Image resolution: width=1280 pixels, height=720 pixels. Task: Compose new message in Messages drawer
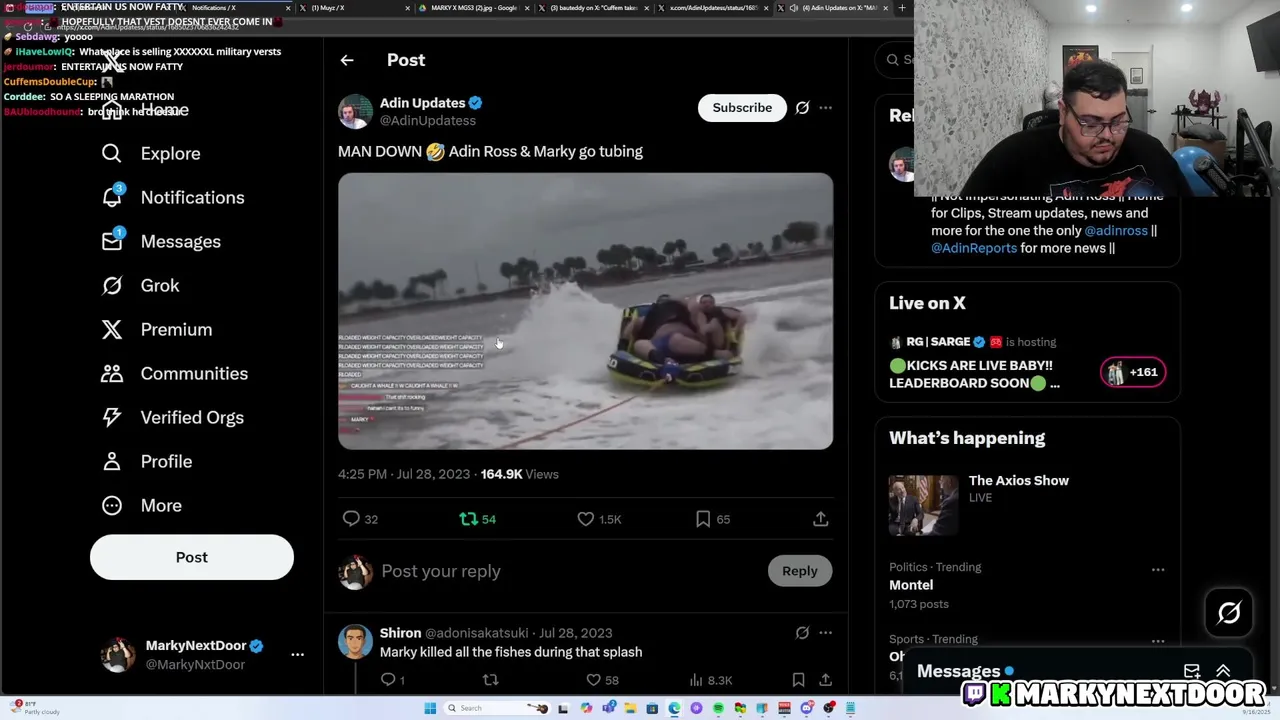coord(1191,671)
